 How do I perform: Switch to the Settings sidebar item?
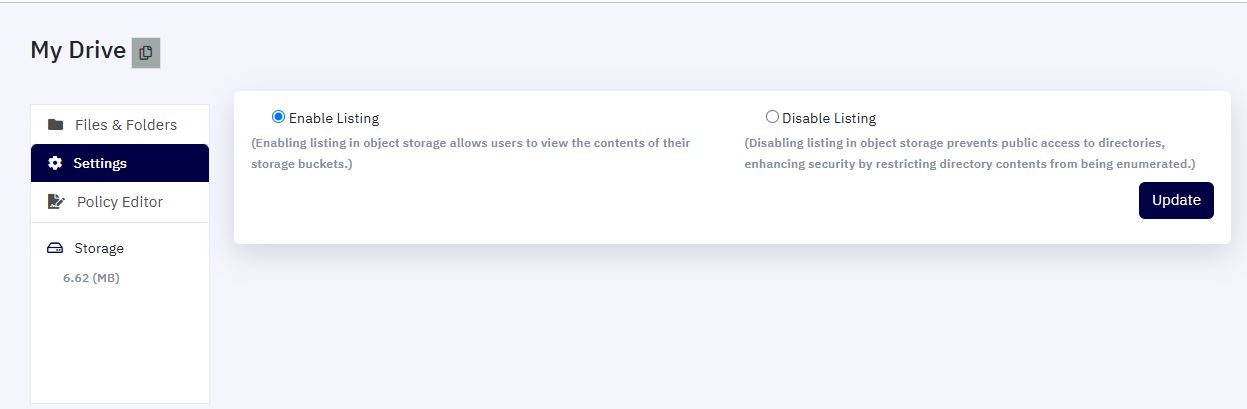pyautogui.click(x=120, y=163)
